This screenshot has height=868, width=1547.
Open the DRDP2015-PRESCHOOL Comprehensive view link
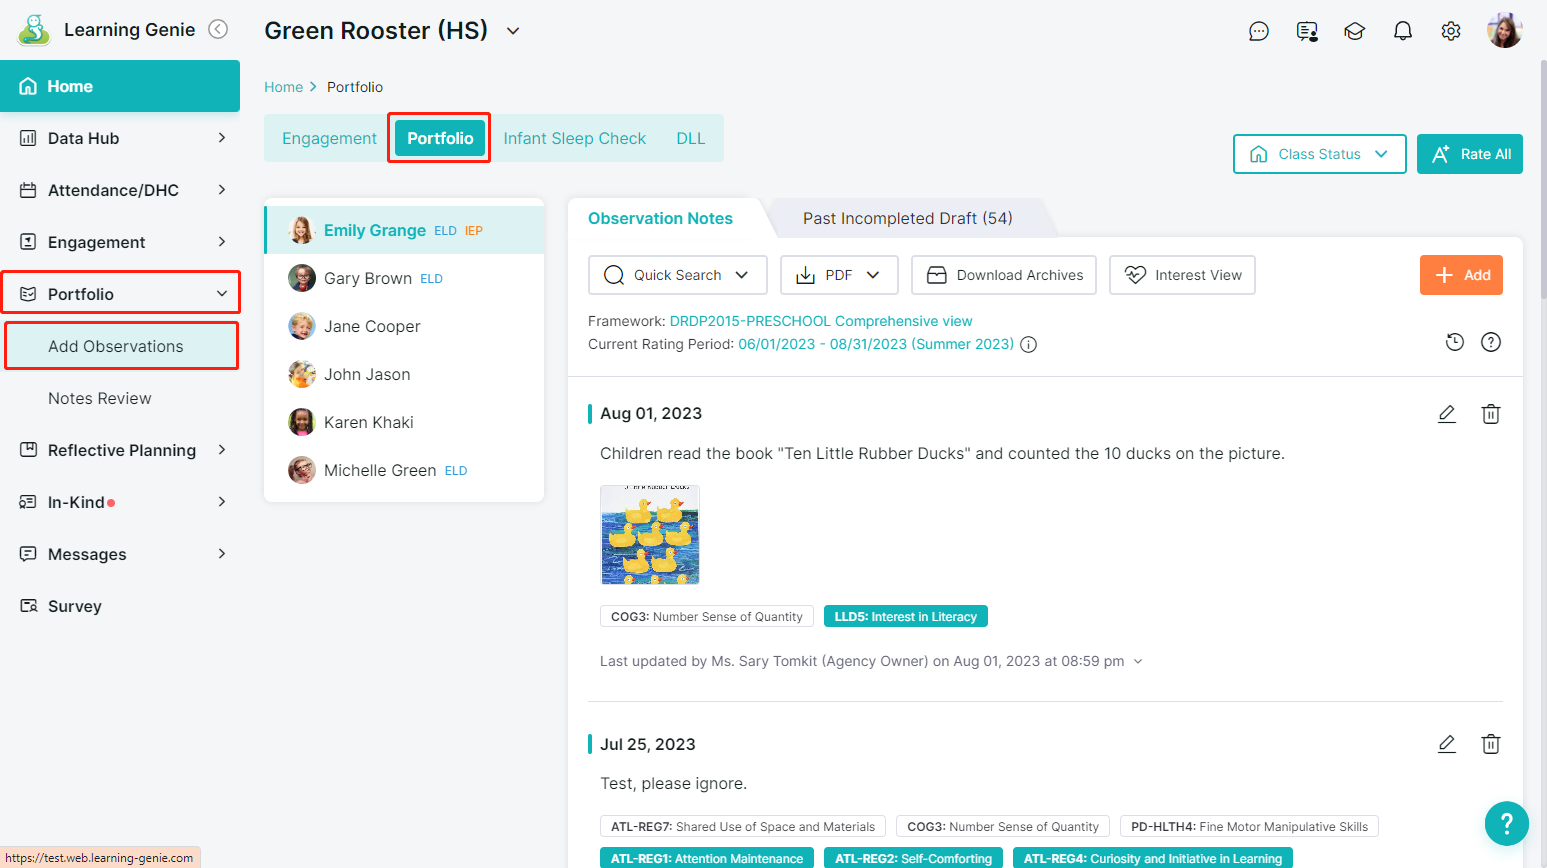pos(820,321)
